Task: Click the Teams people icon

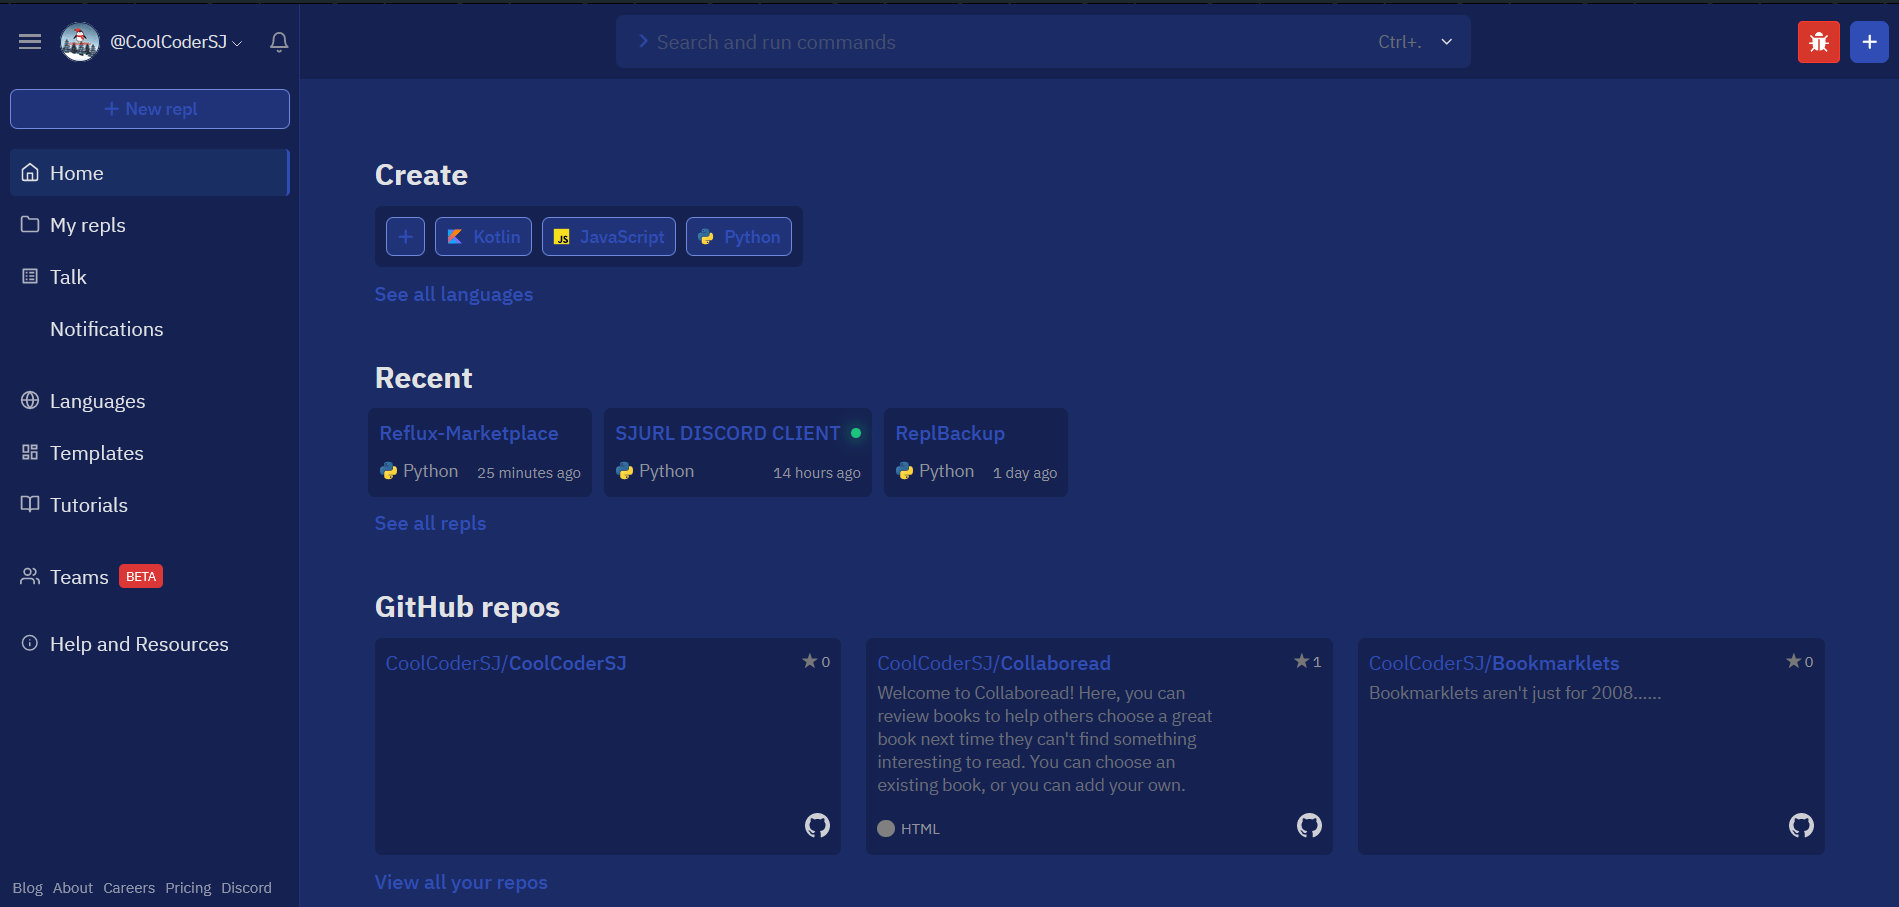Action: click(30, 576)
